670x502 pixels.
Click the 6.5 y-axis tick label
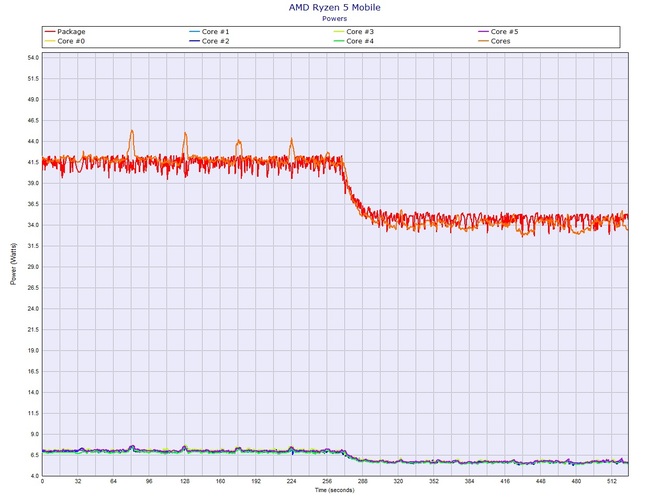click(35, 455)
